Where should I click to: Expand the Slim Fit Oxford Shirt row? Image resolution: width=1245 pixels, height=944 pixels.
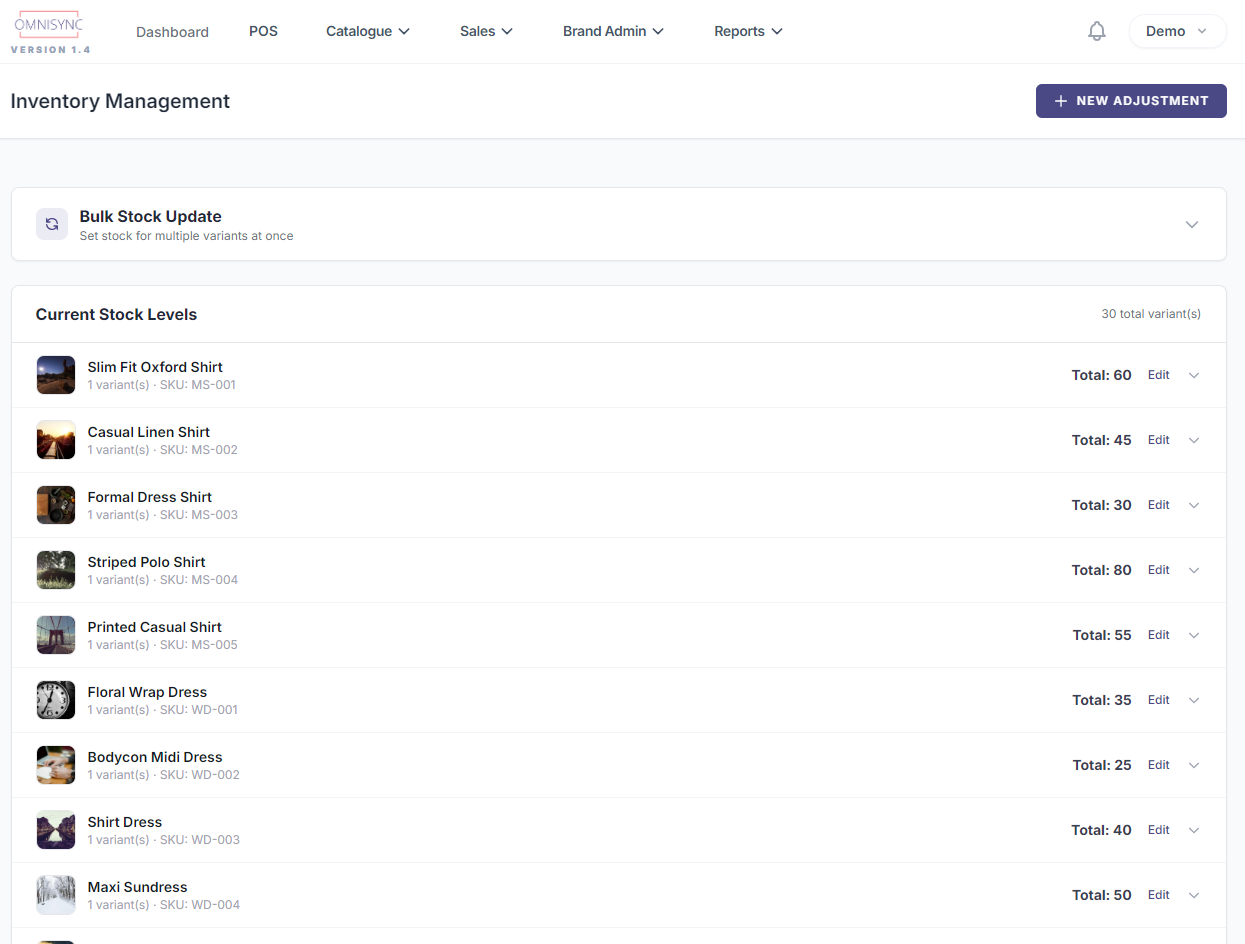[1193, 375]
